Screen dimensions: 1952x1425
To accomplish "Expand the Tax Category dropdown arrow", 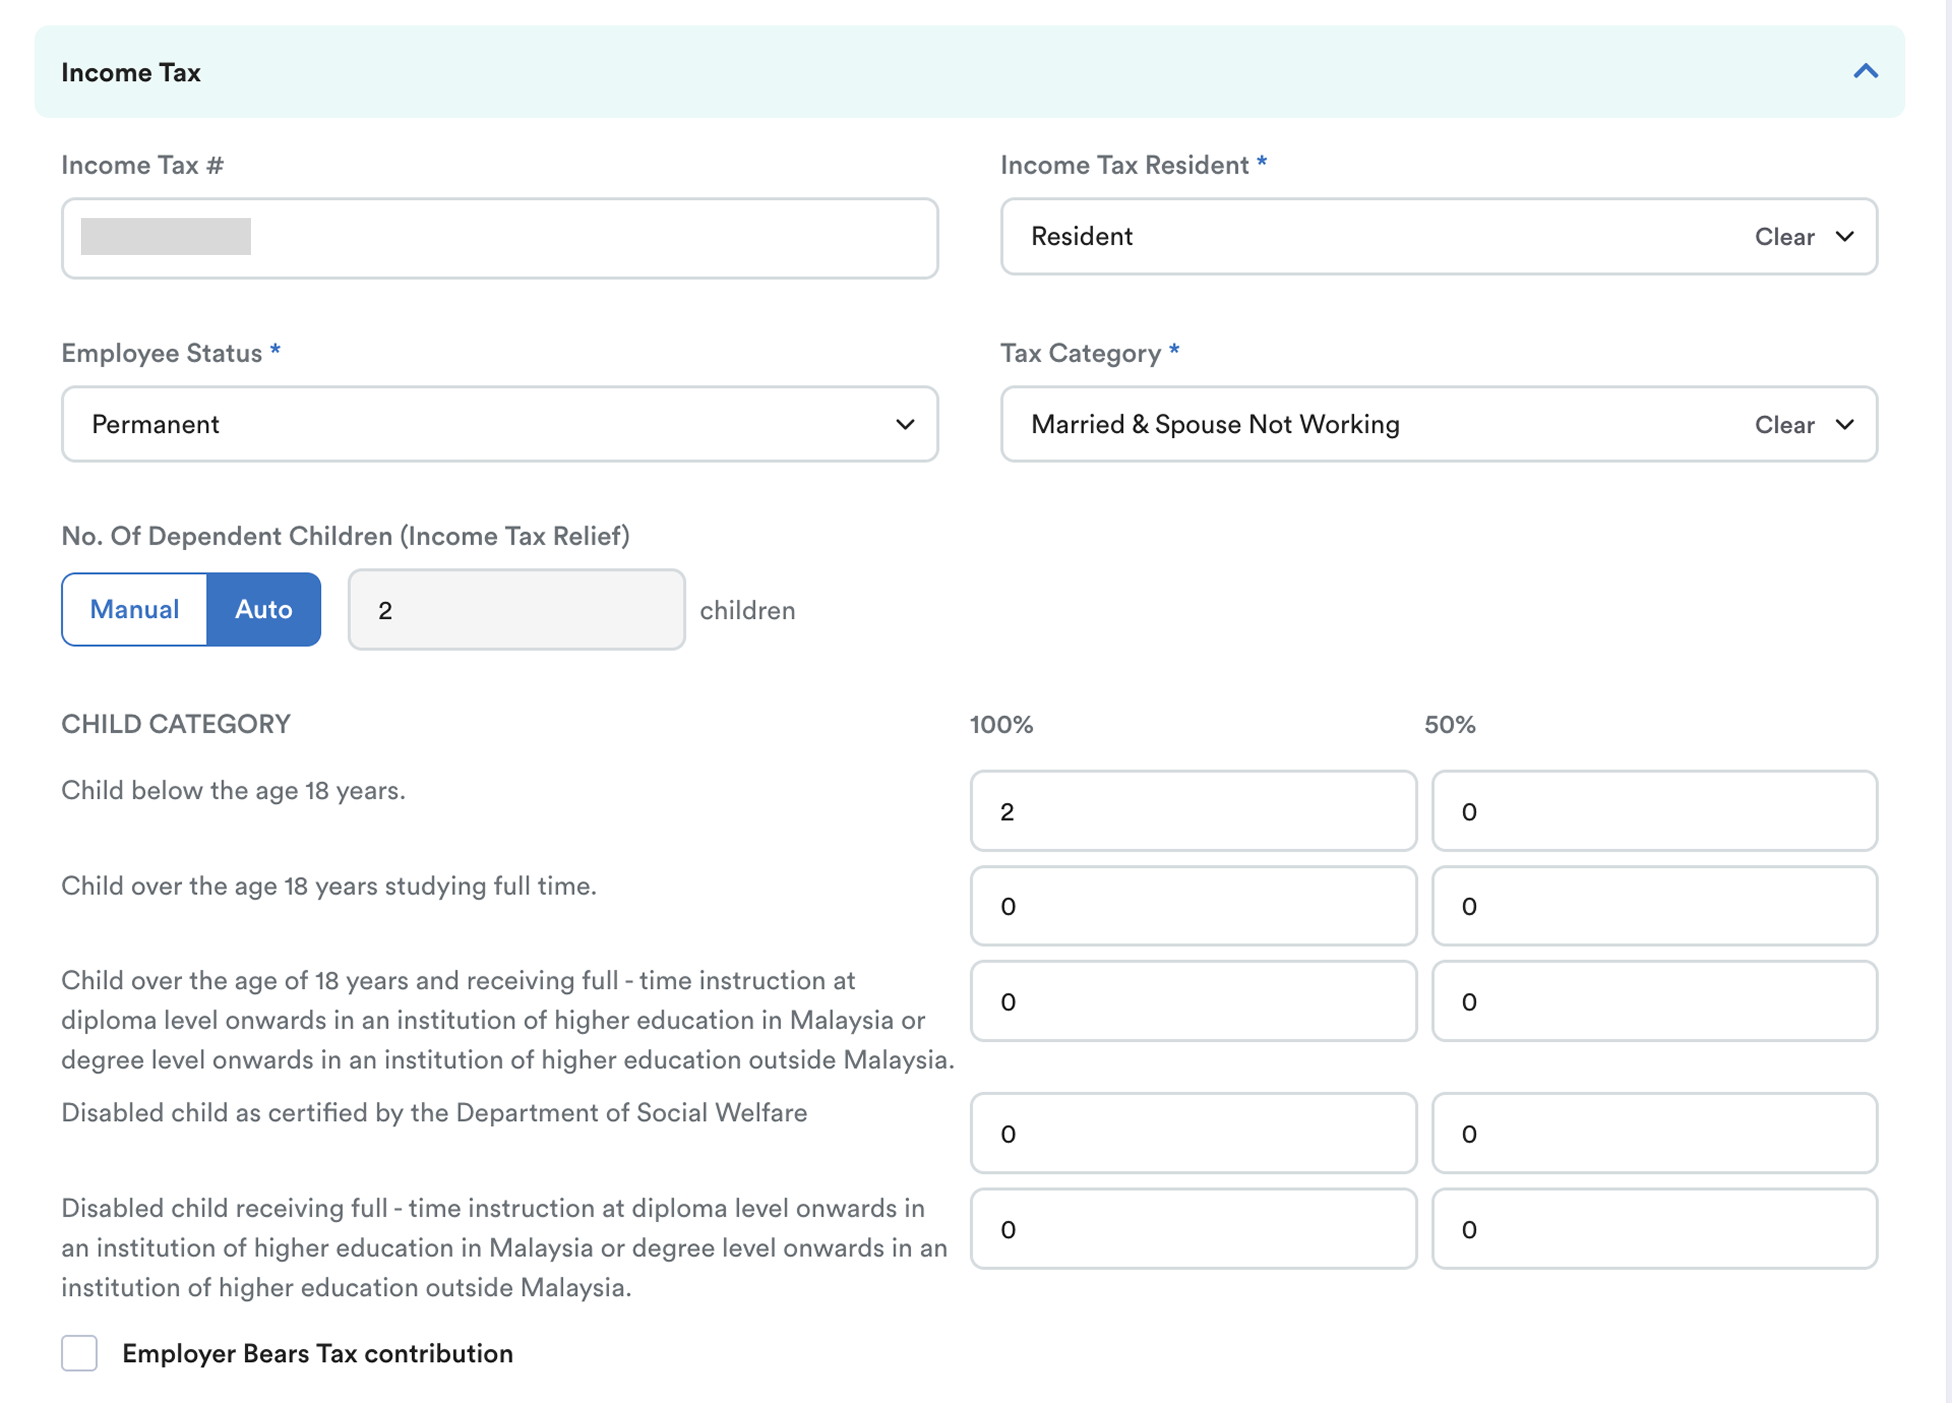I will coord(1845,425).
